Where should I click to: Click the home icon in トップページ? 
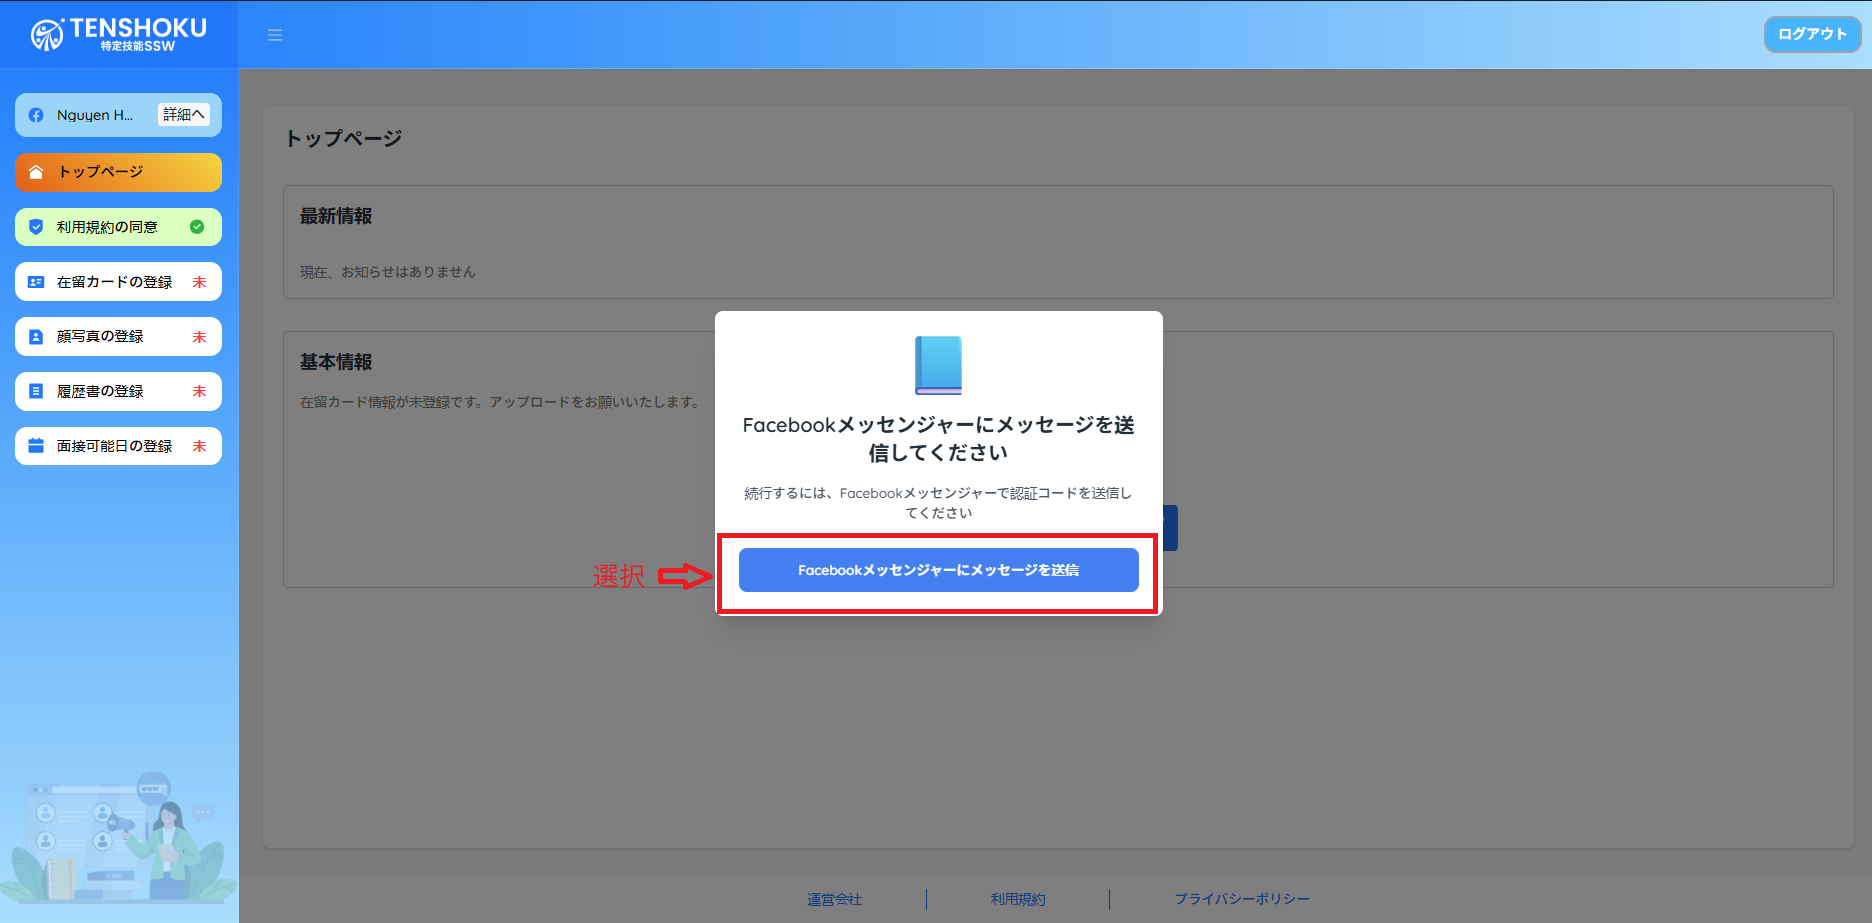pyautogui.click(x=36, y=172)
